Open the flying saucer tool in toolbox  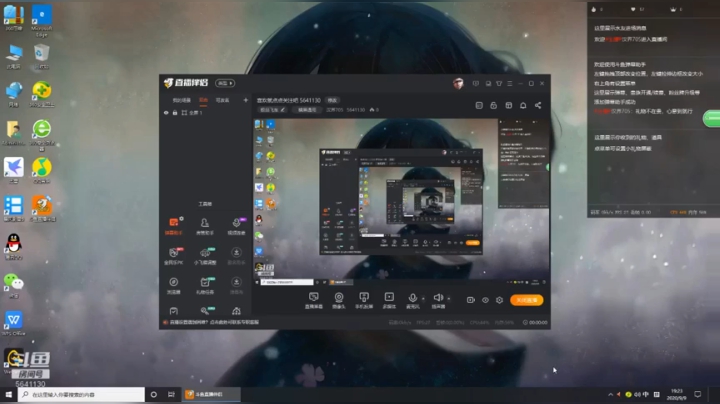tap(205, 256)
